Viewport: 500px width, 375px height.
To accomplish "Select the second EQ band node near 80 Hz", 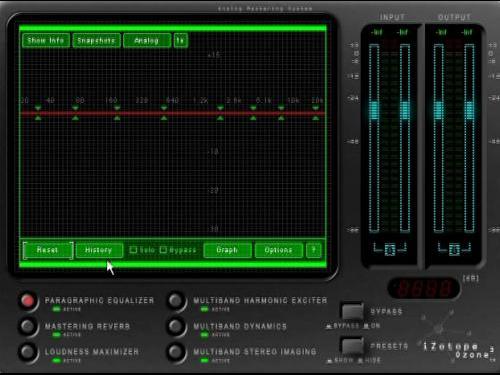I will [x=75, y=113].
